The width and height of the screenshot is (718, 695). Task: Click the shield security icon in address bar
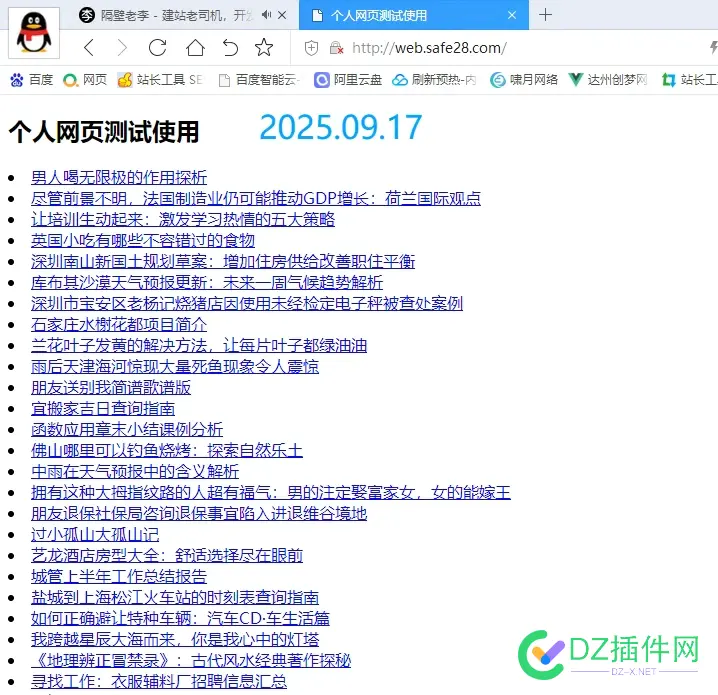tap(311, 48)
